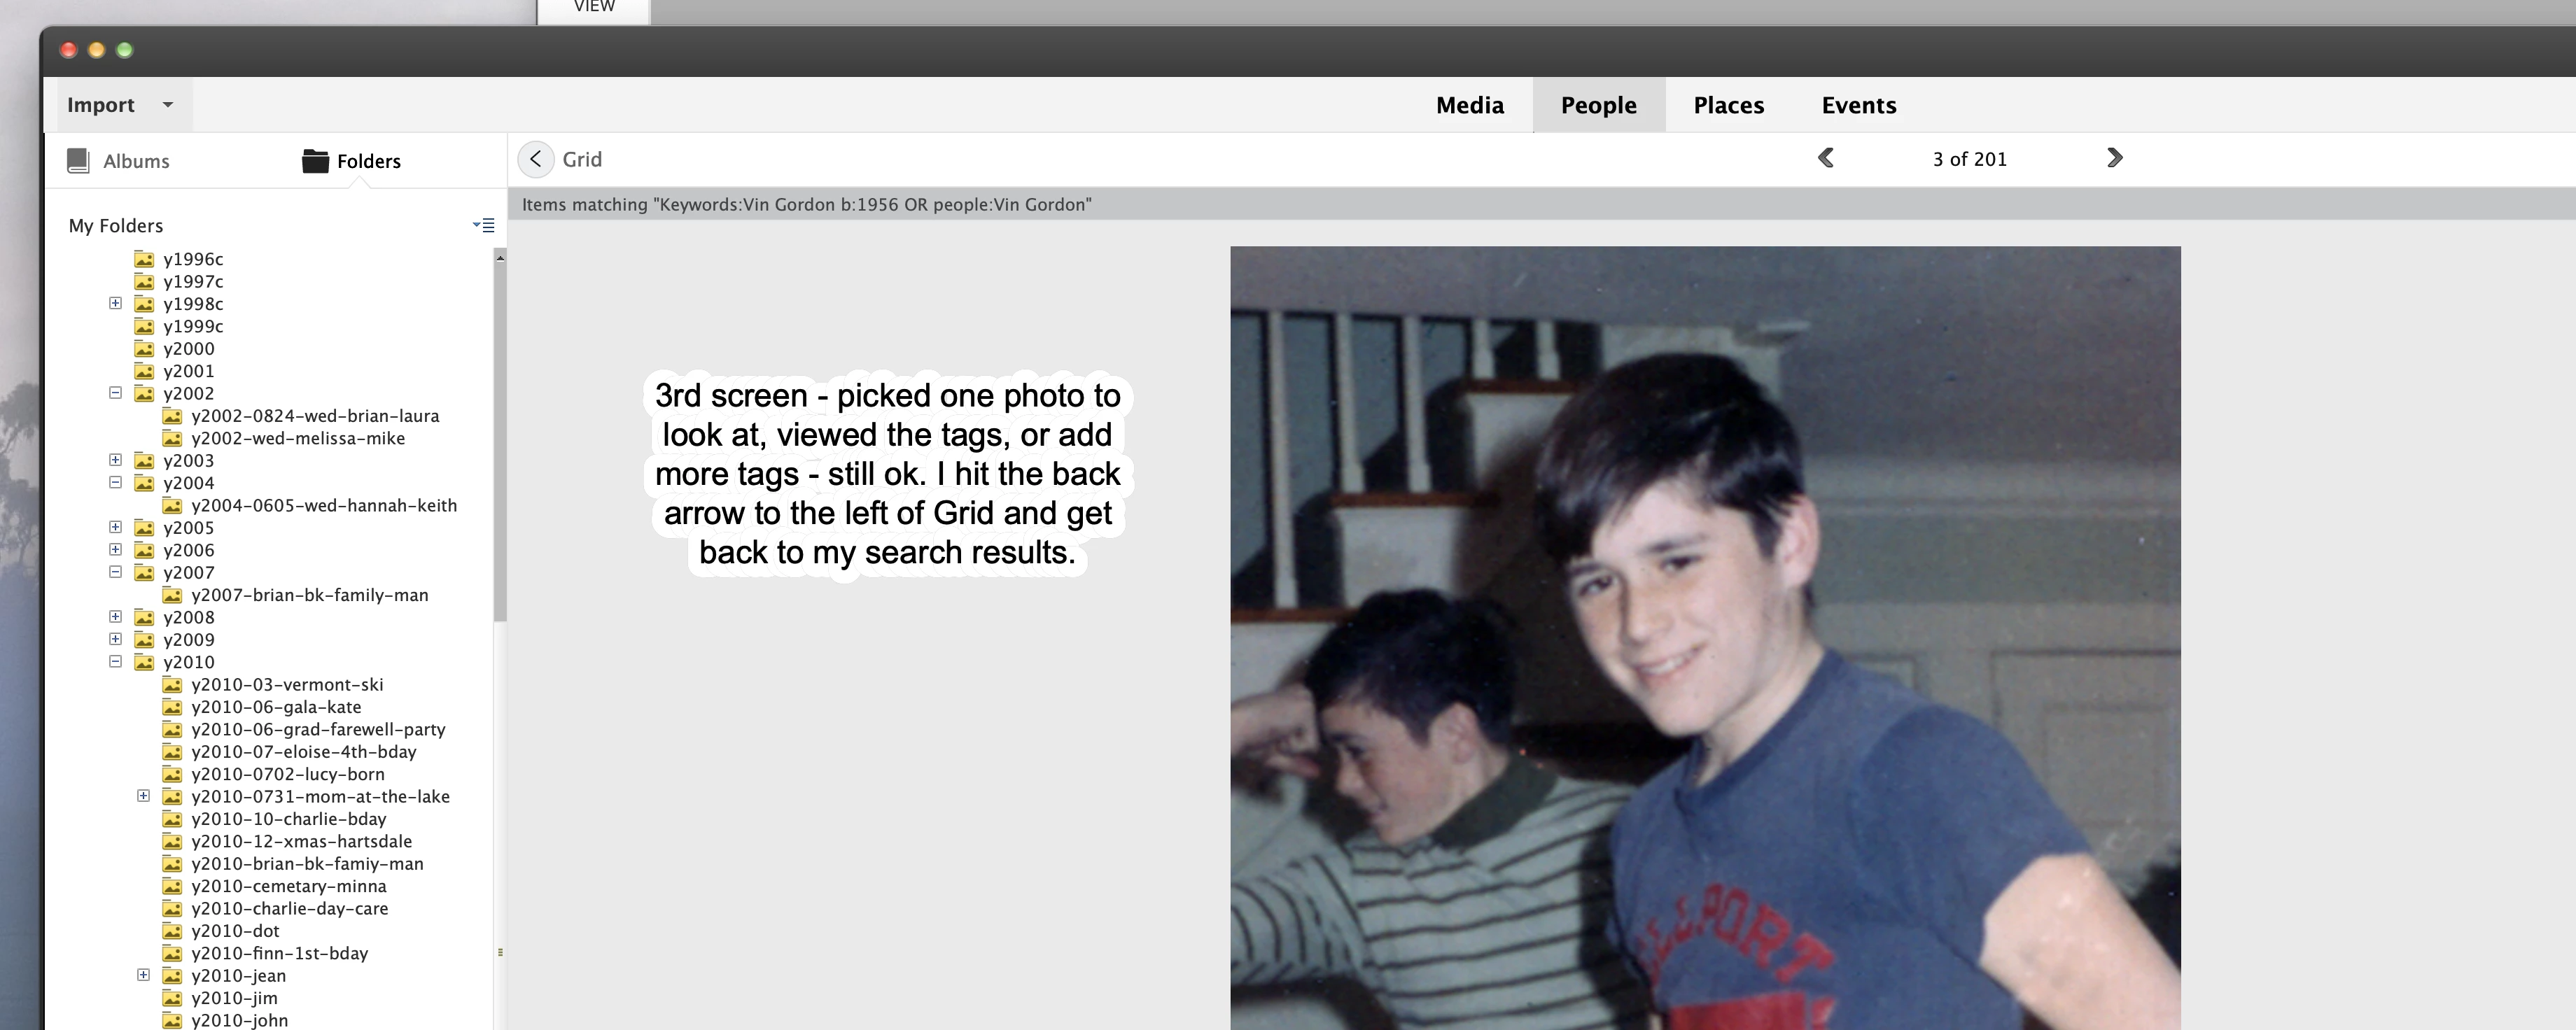Click the Folders folder icon

315,161
